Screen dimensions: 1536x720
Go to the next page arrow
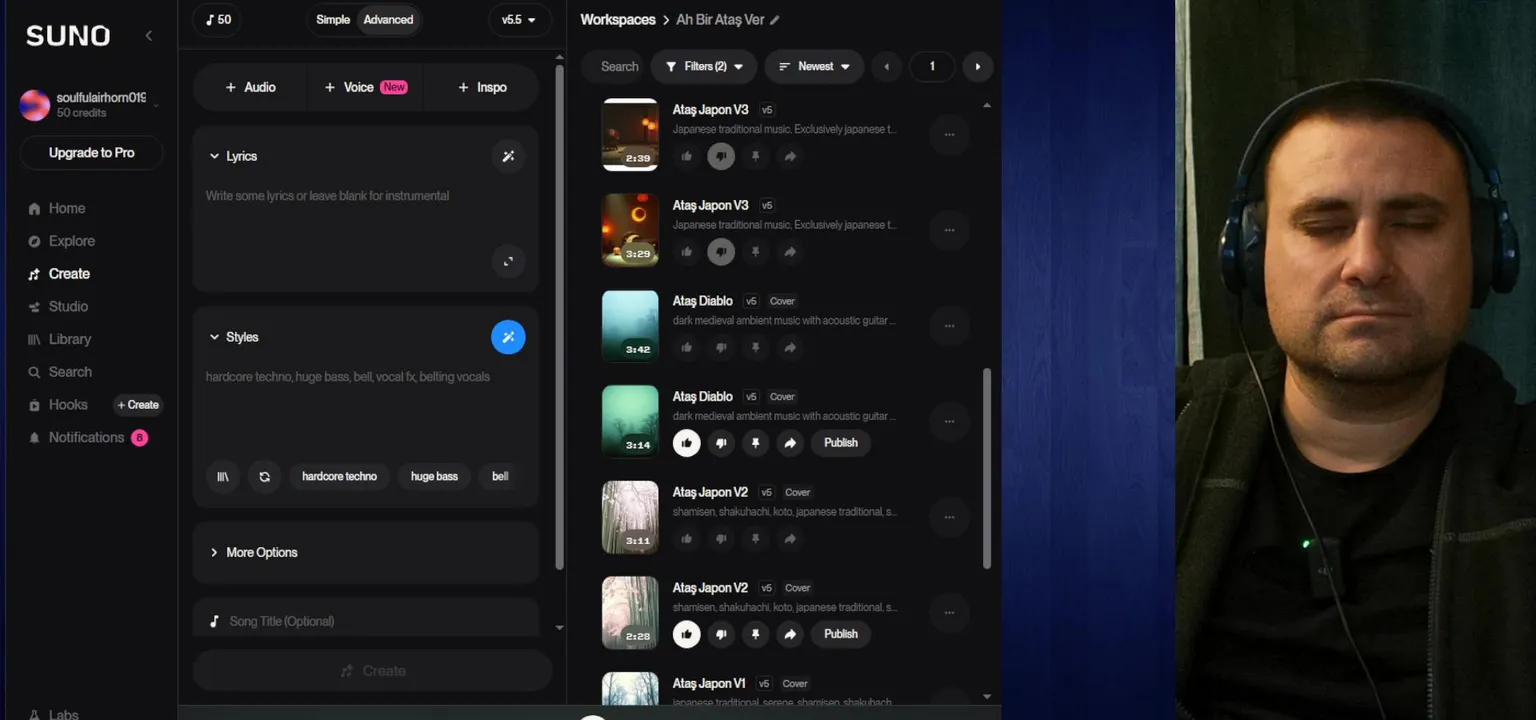[x=977, y=67]
